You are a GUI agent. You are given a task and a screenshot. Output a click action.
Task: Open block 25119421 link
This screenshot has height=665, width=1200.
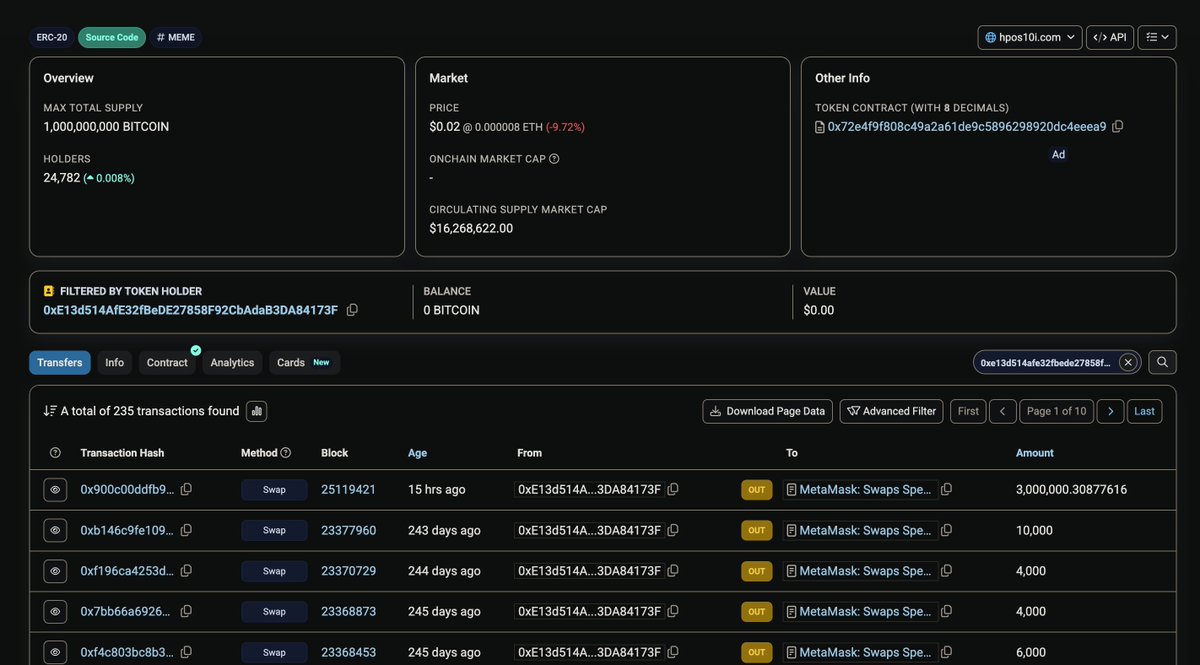point(348,490)
